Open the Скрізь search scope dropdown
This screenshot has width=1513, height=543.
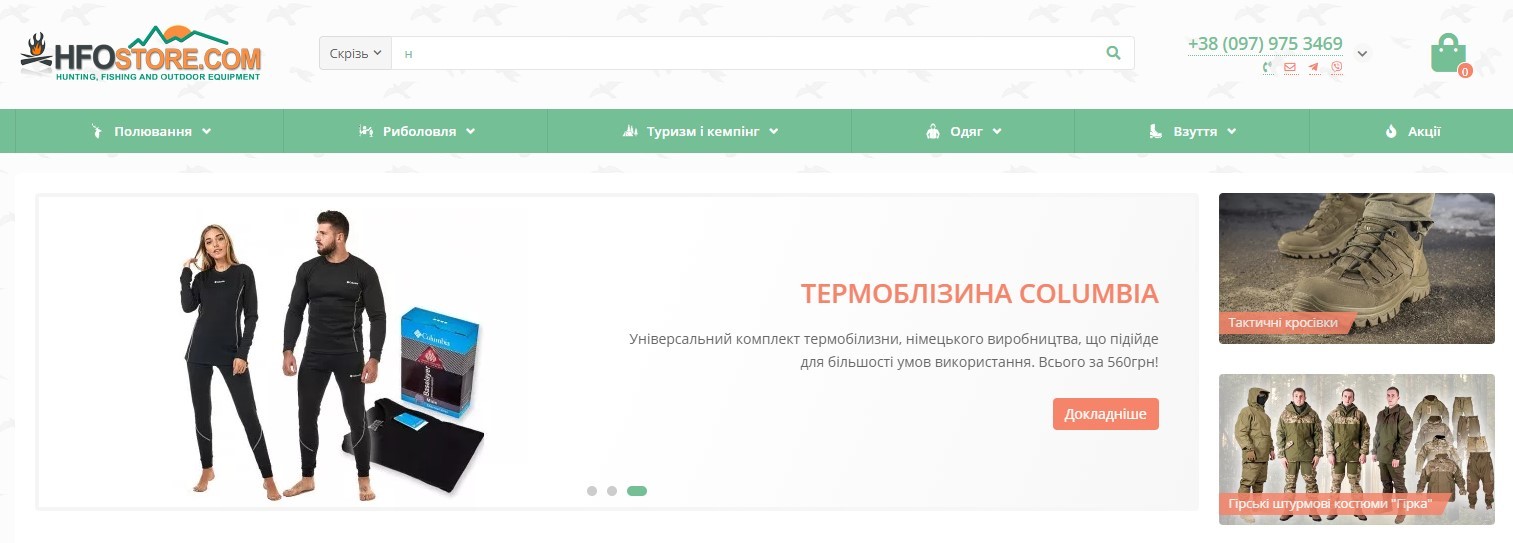pyautogui.click(x=355, y=53)
